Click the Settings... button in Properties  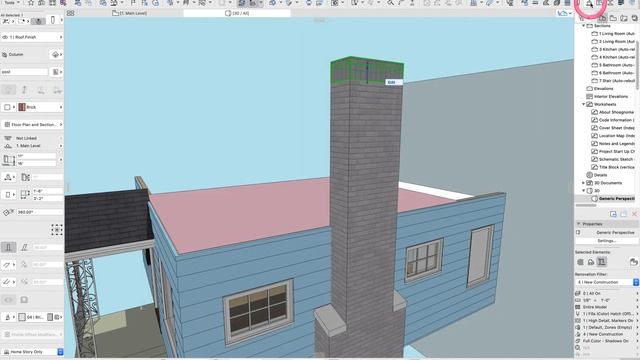[x=607, y=241]
